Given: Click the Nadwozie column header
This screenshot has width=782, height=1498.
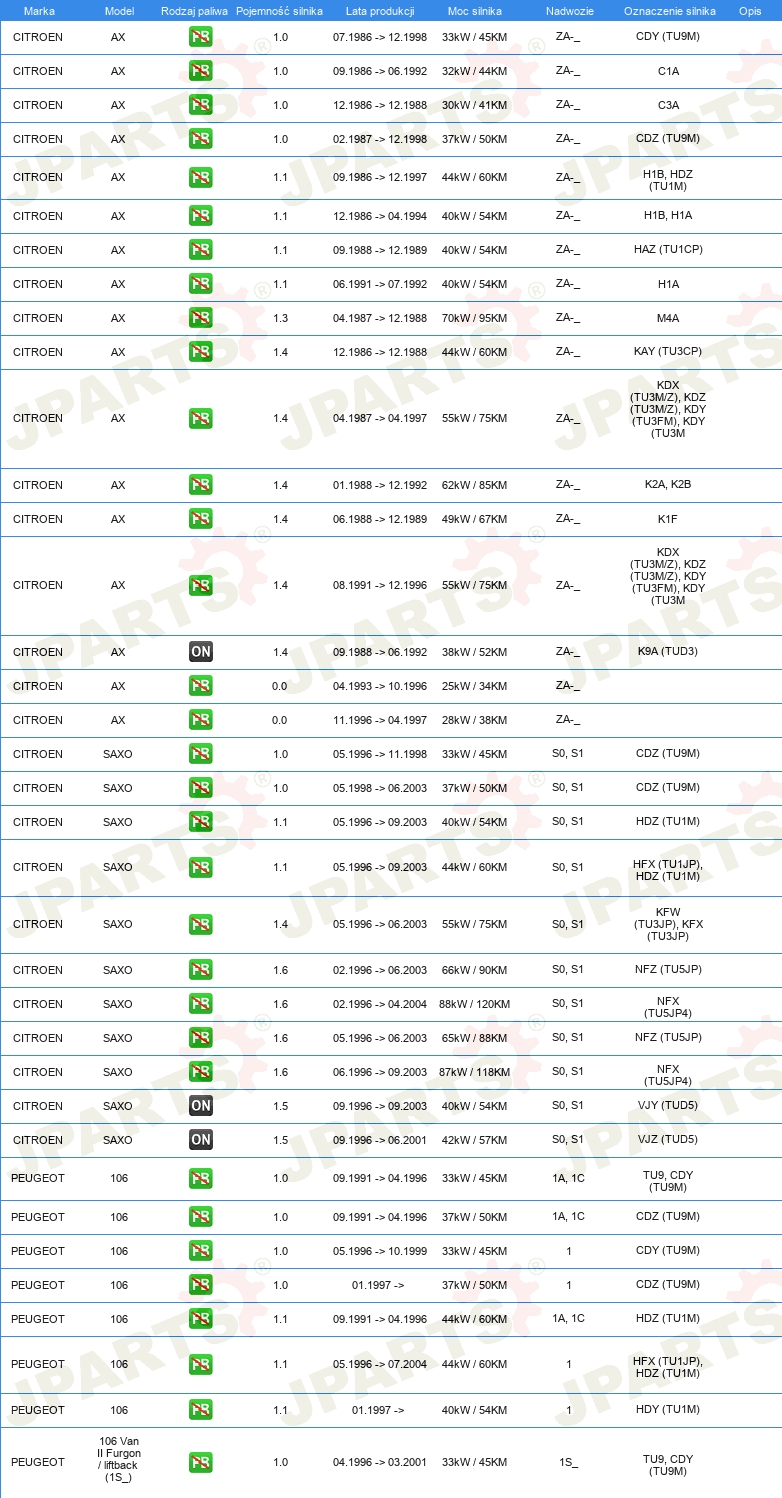Looking at the screenshot, I should (x=568, y=11).
